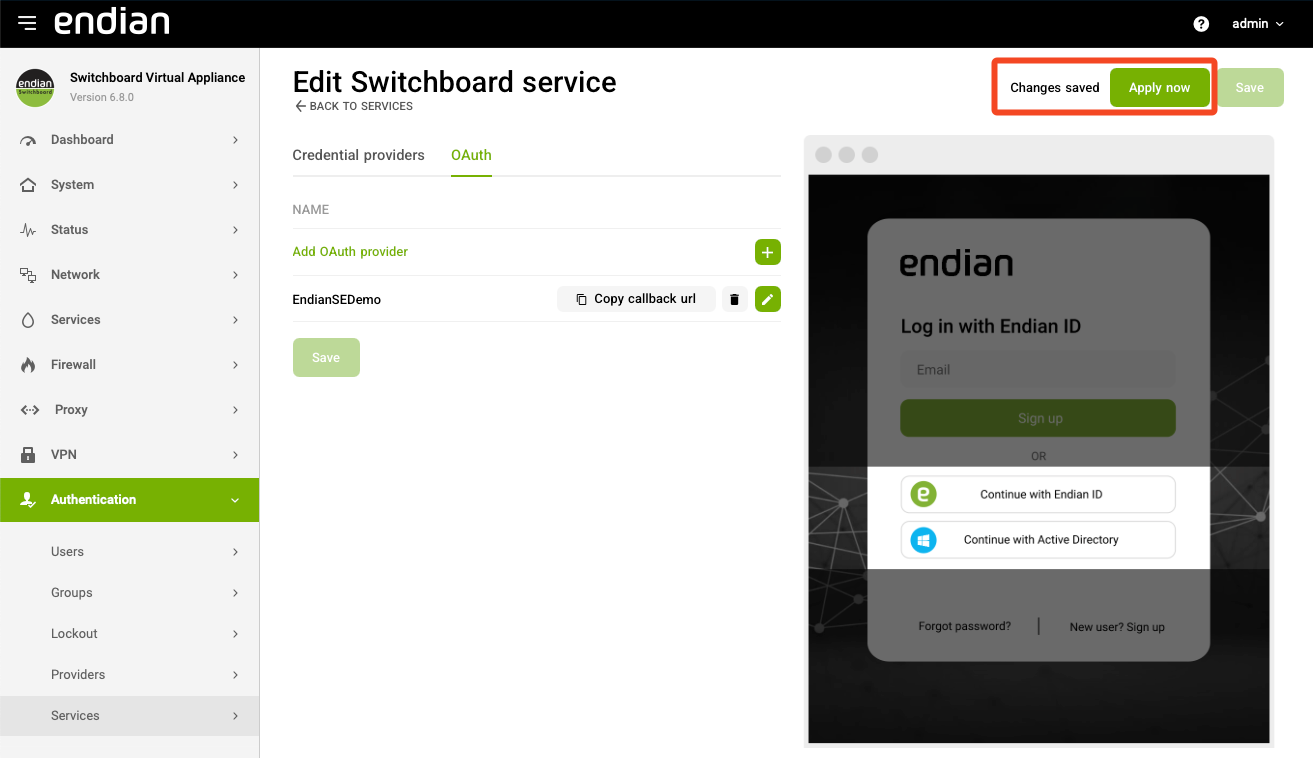Select the OAuth tab
Image resolution: width=1313 pixels, height=758 pixels.
(x=471, y=155)
